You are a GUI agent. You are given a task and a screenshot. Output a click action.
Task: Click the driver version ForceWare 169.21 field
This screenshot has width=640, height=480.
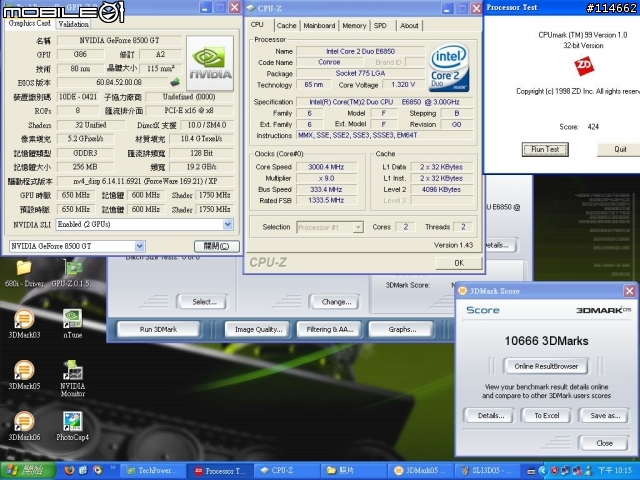pyautogui.click(x=145, y=181)
